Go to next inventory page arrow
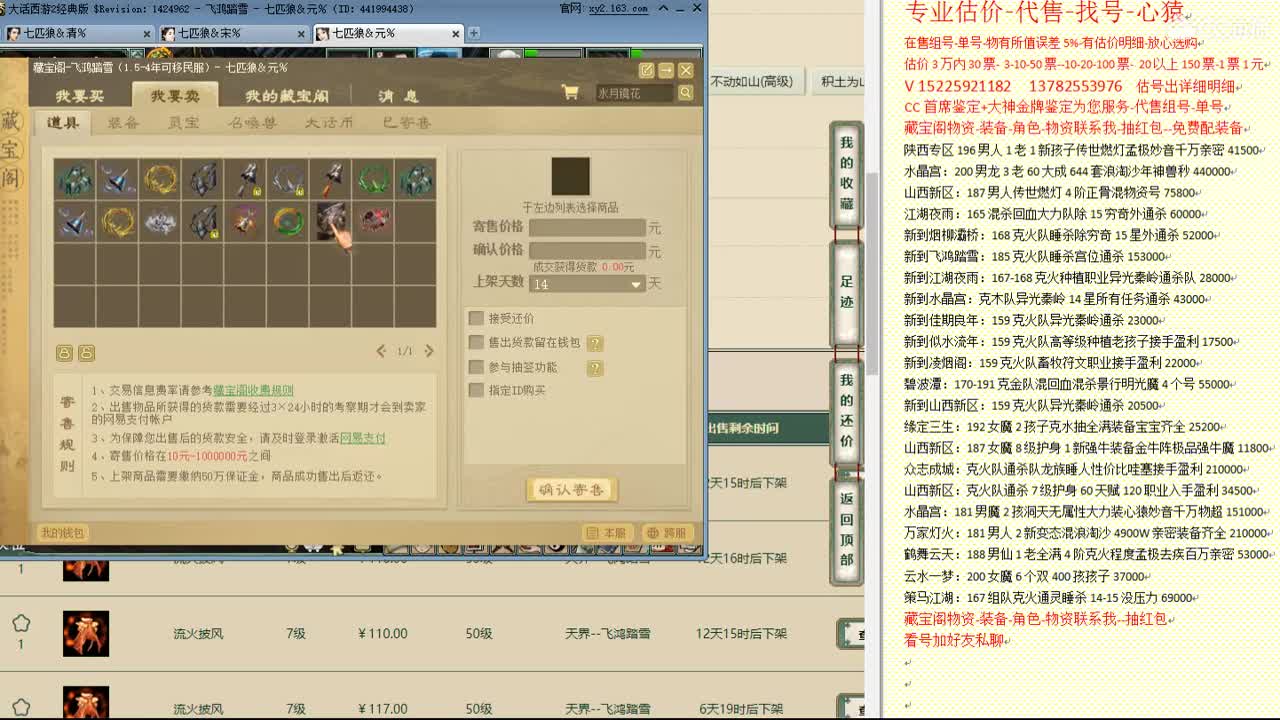The height and width of the screenshot is (720, 1280). pyautogui.click(x=429, y=351)
